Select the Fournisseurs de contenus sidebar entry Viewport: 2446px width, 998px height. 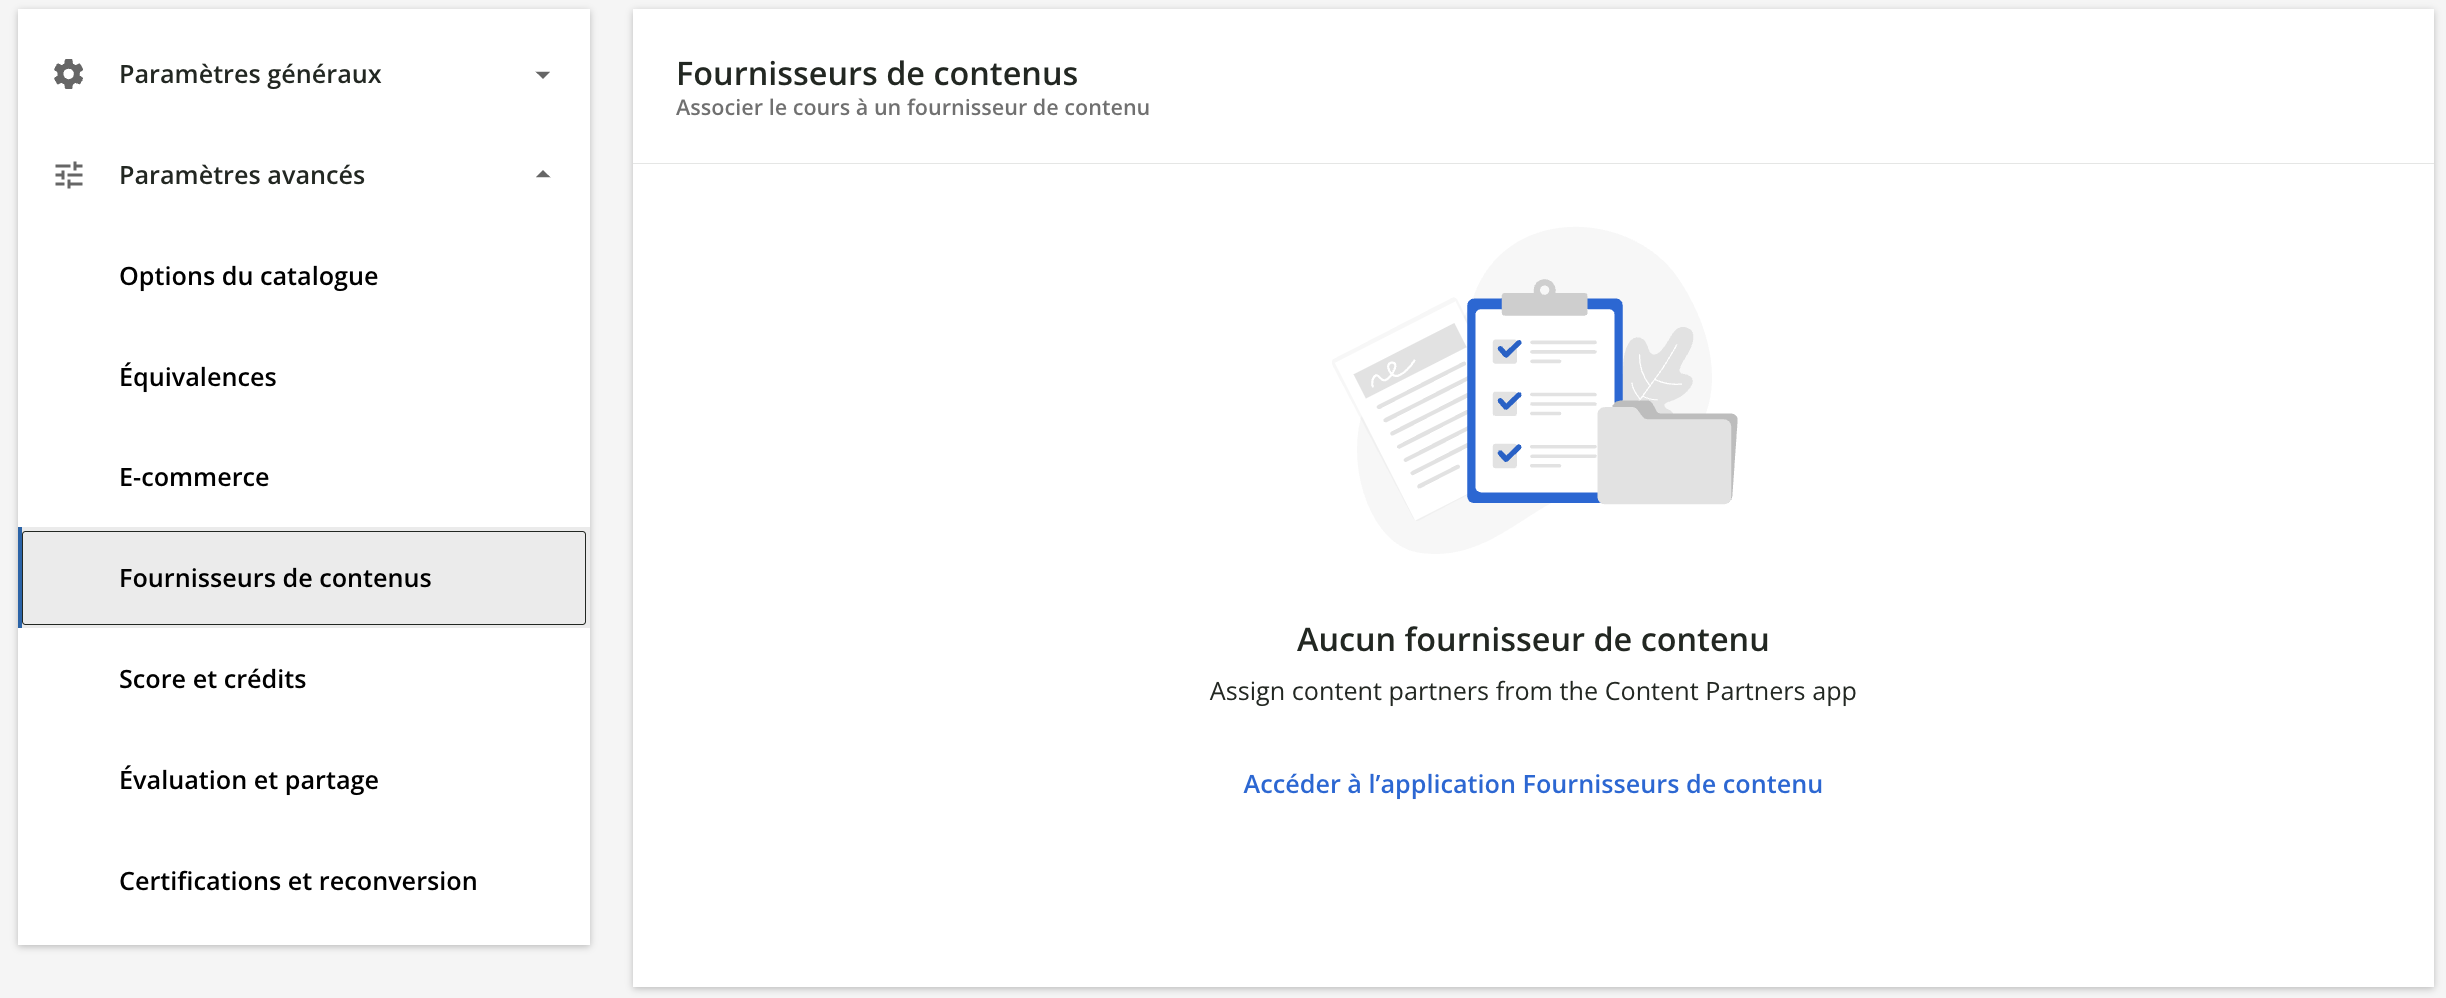[x=276, y=578]
